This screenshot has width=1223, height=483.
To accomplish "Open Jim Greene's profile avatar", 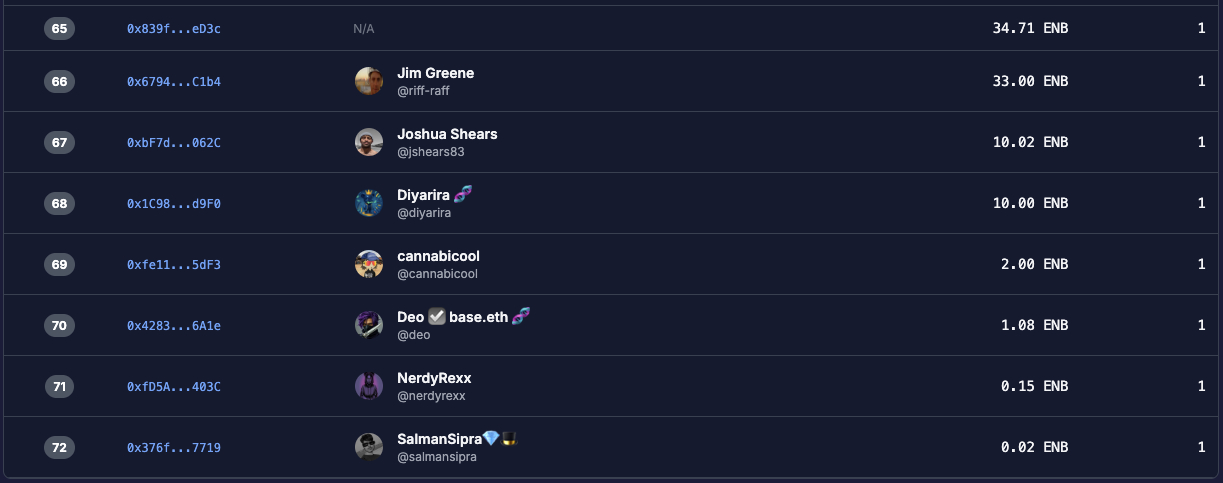I will [369, 81].
